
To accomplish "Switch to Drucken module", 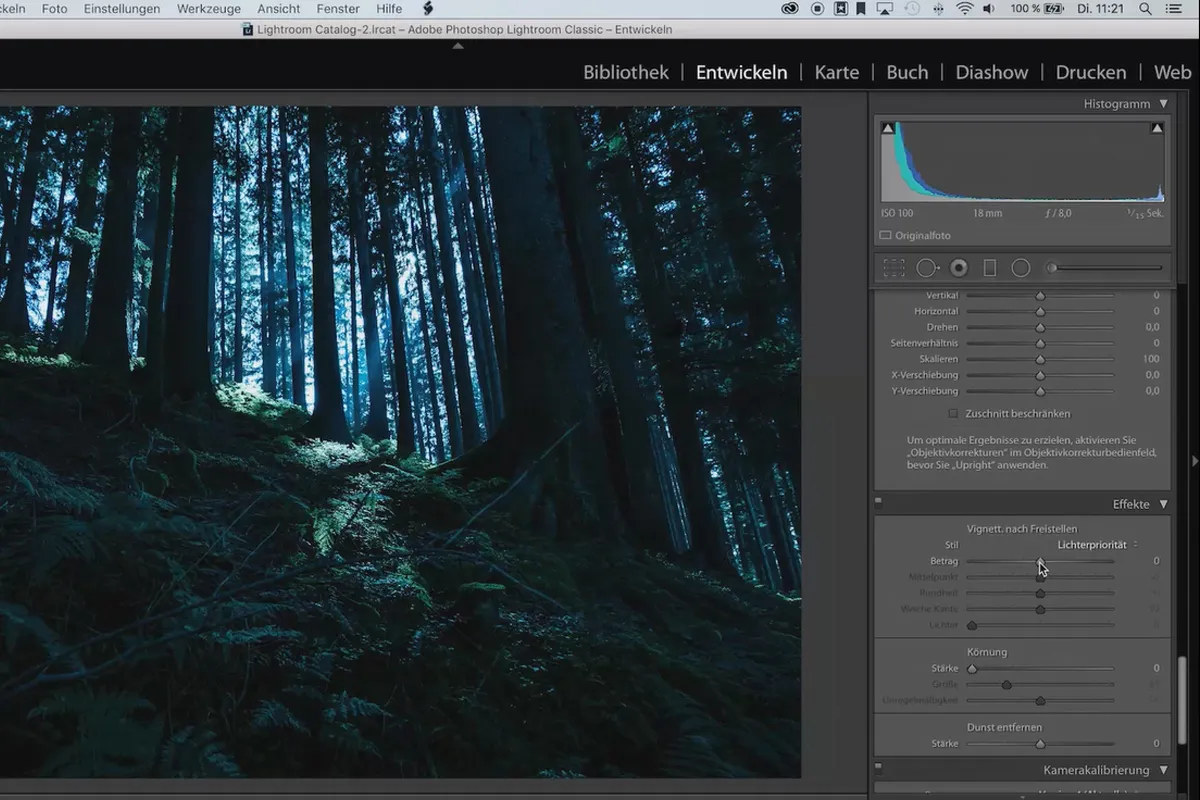I will point(1091,73).
